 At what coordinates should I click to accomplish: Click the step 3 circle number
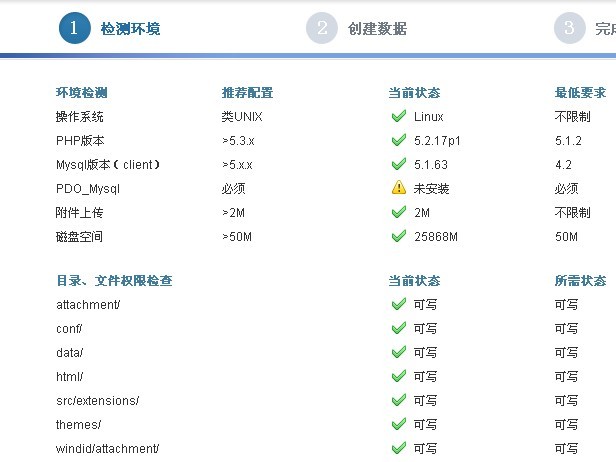[x=569, y=28]
